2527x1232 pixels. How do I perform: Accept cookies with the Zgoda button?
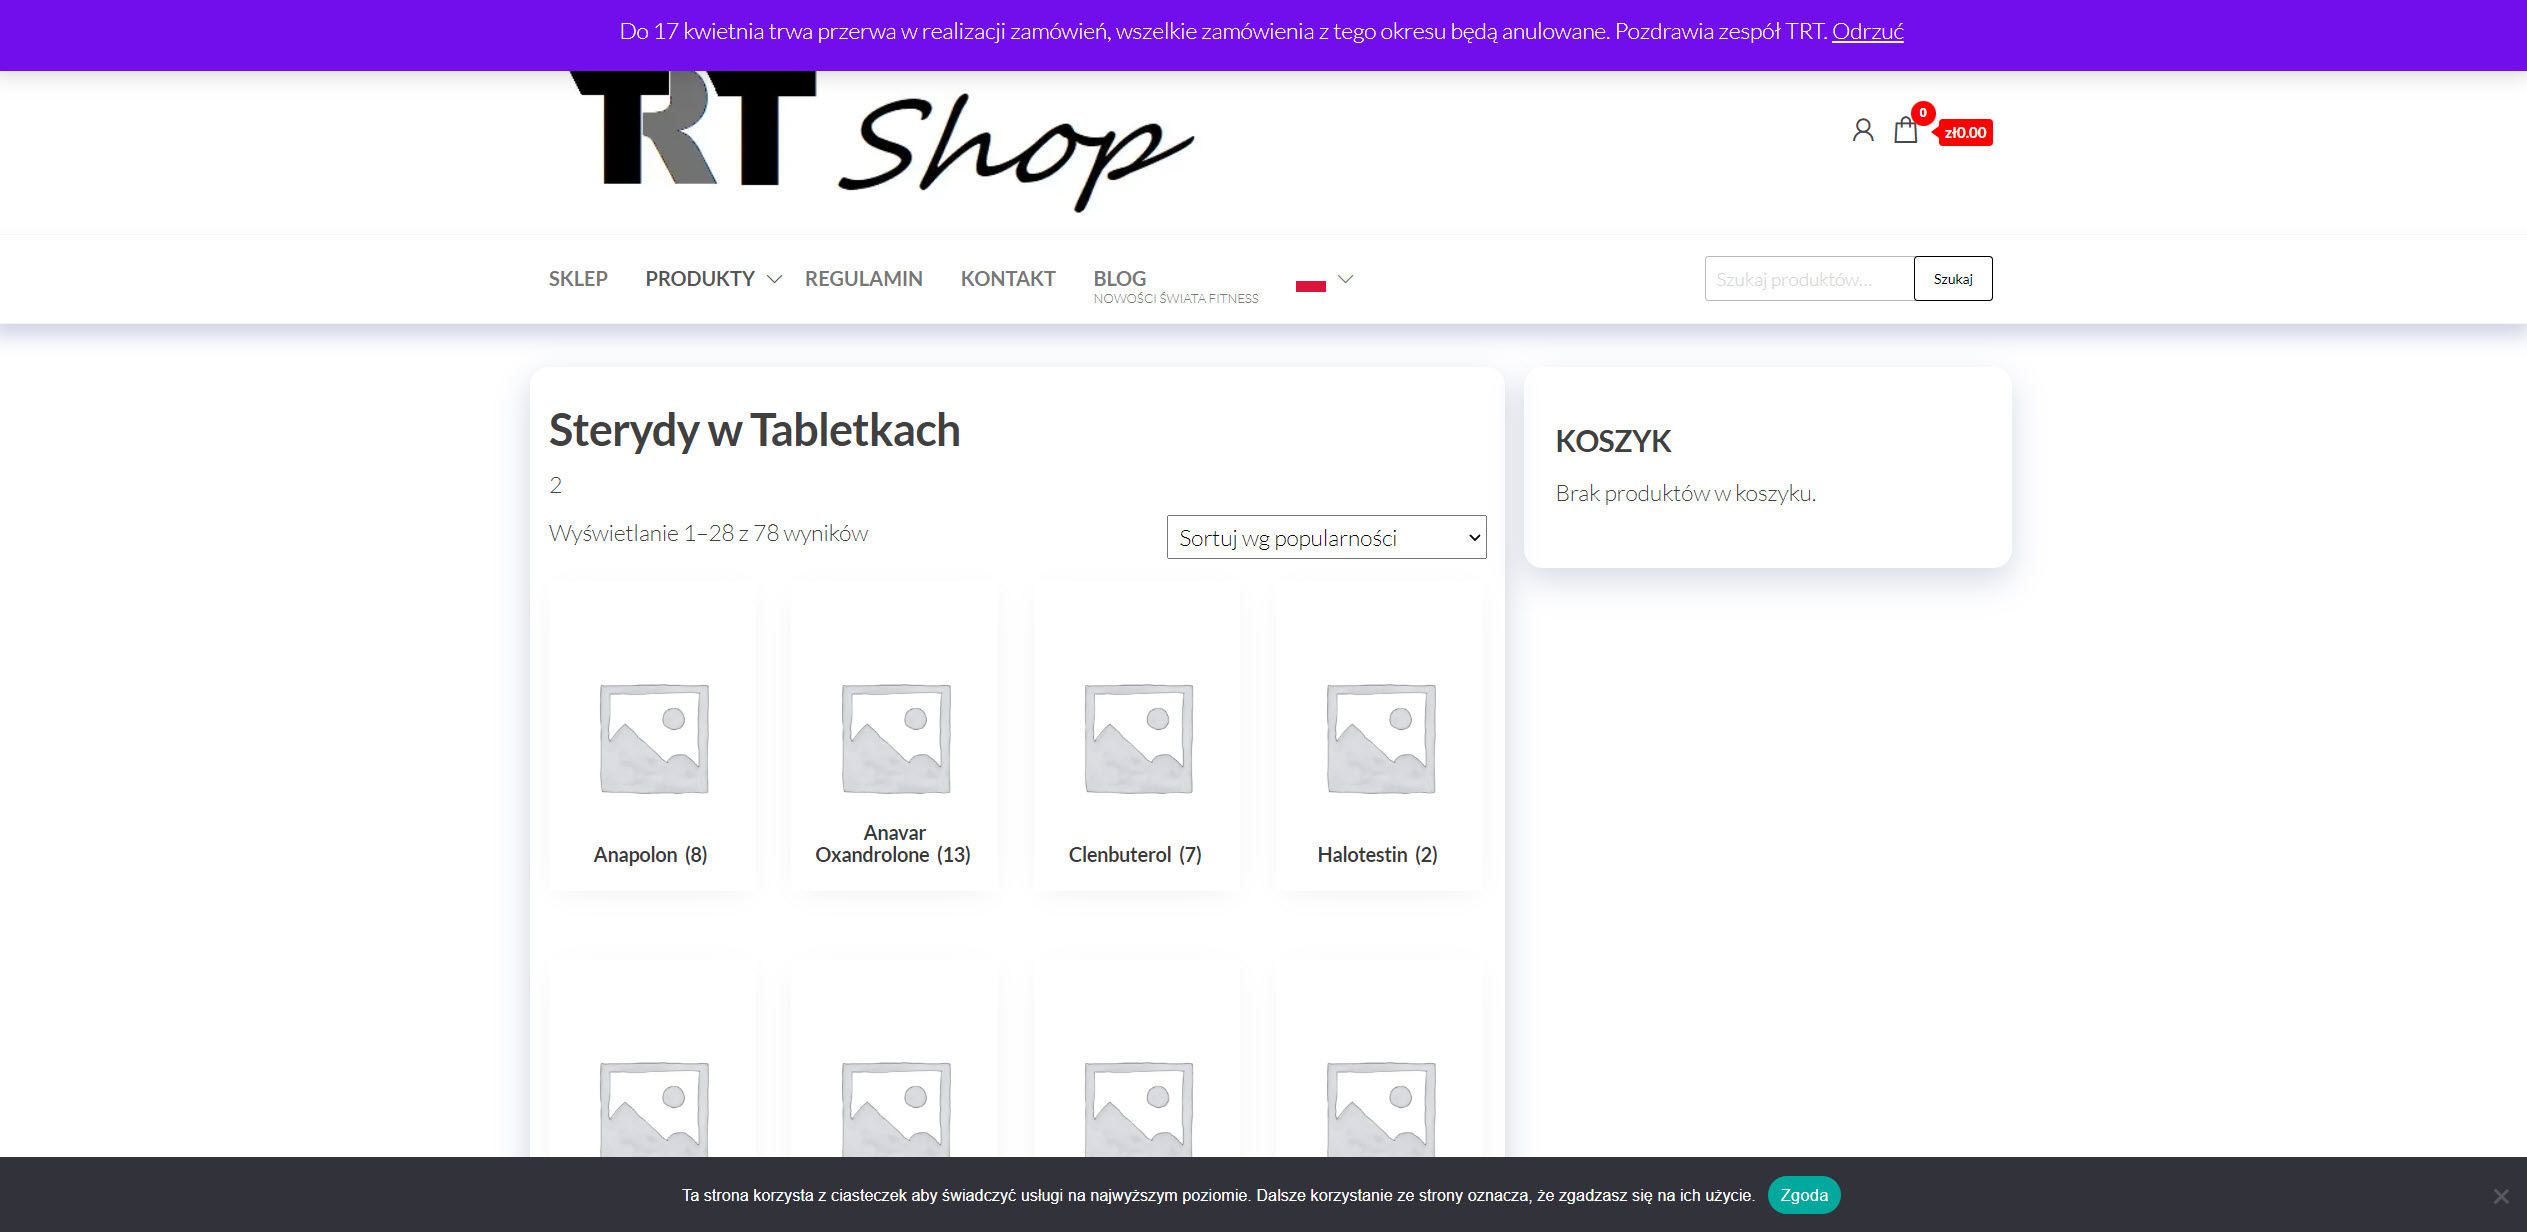[1803, 1195]
